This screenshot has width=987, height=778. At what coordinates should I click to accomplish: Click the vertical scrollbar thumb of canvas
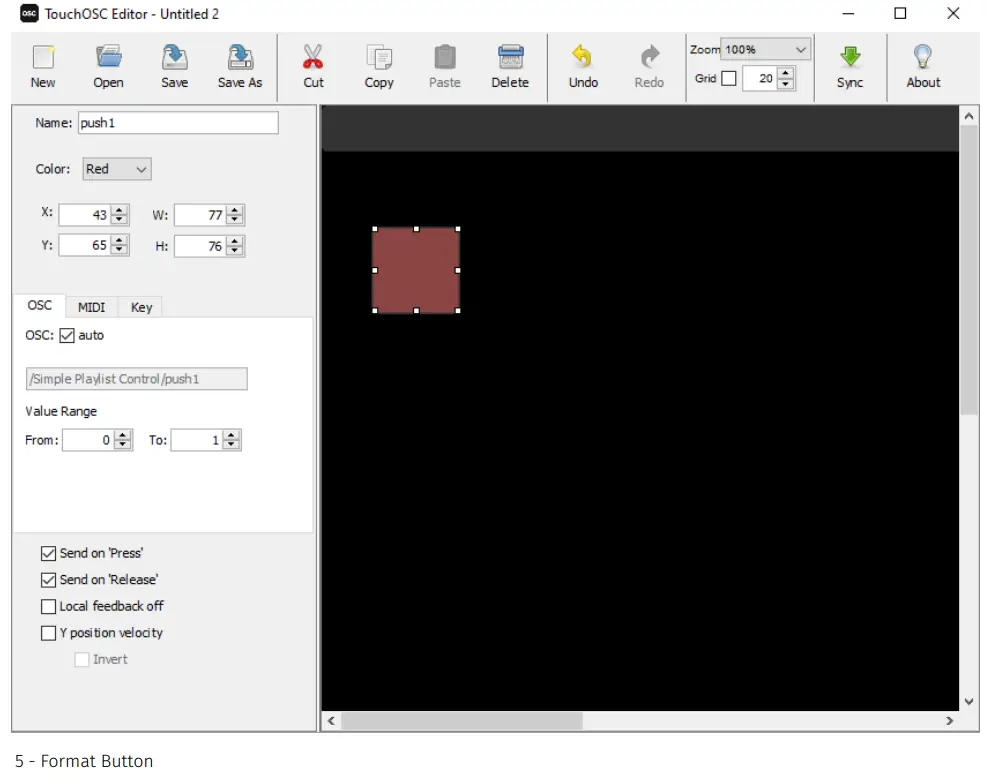pos(969,269)
